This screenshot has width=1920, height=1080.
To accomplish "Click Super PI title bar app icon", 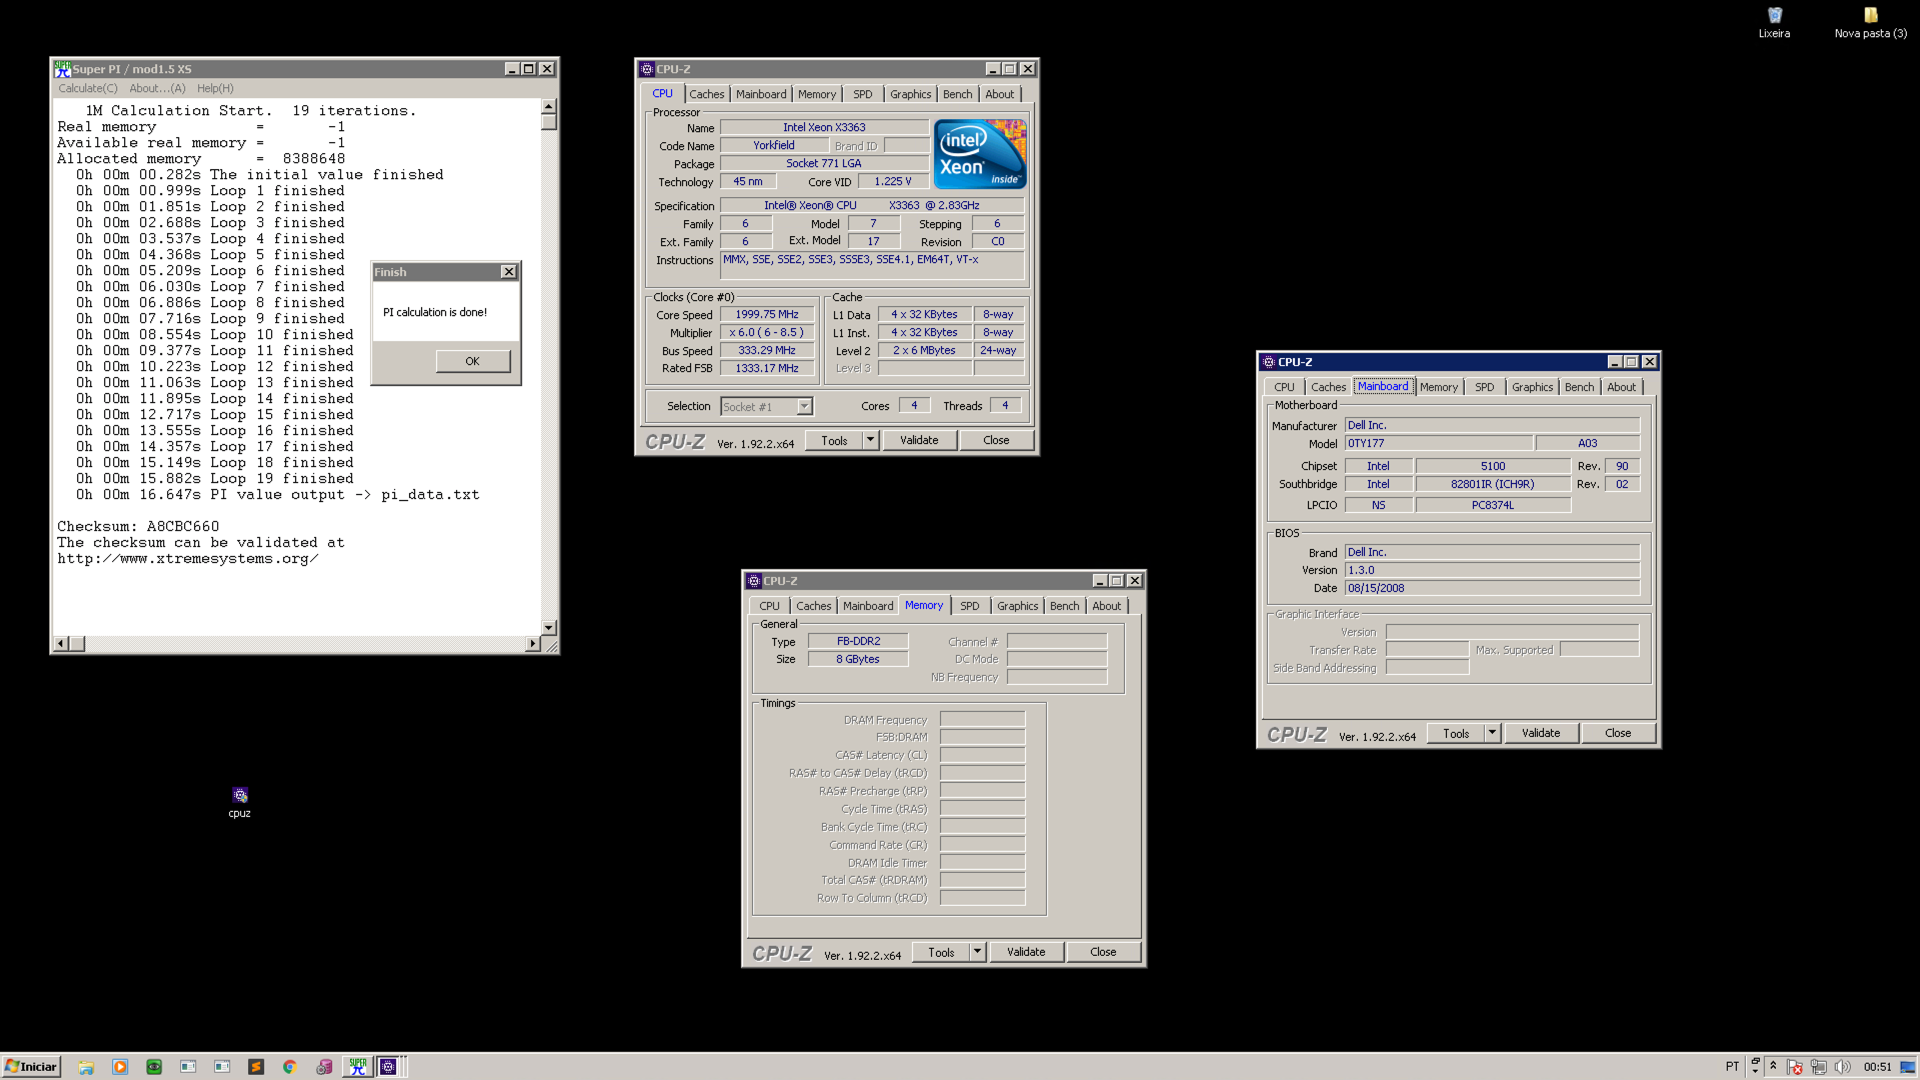I will [62, 69].
